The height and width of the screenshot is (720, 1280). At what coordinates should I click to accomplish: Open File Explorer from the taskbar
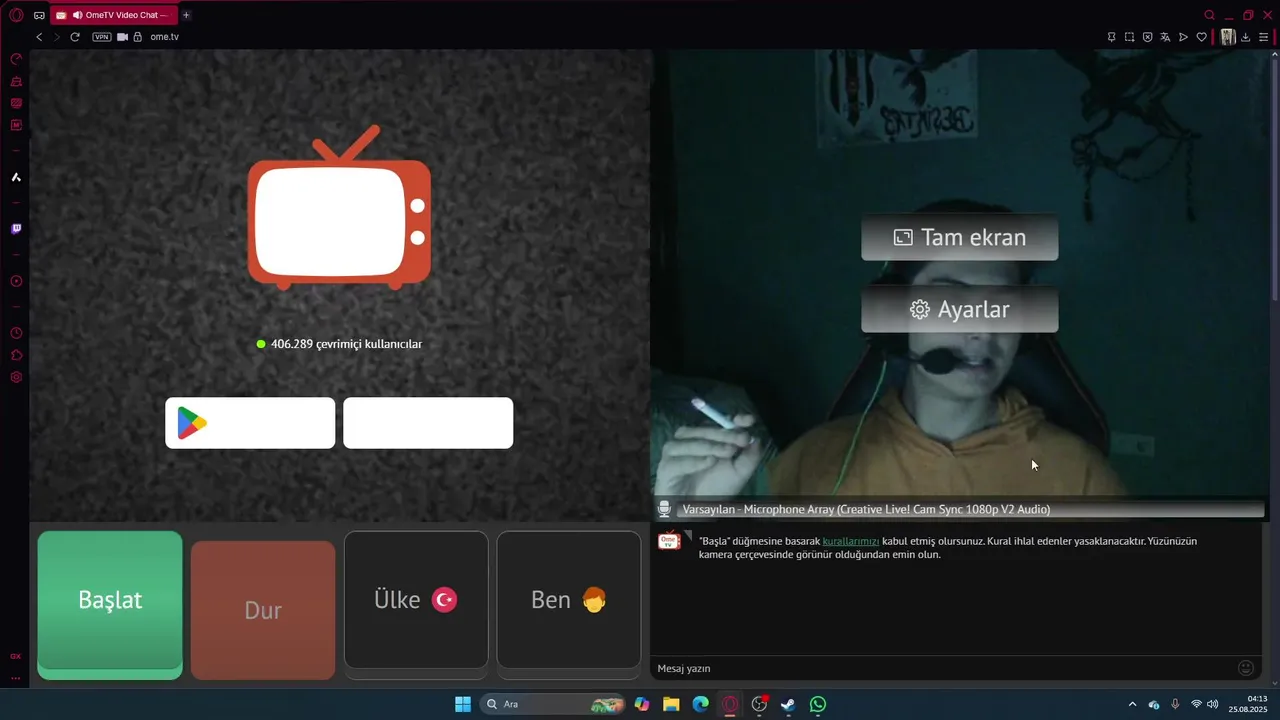(671, 704)
